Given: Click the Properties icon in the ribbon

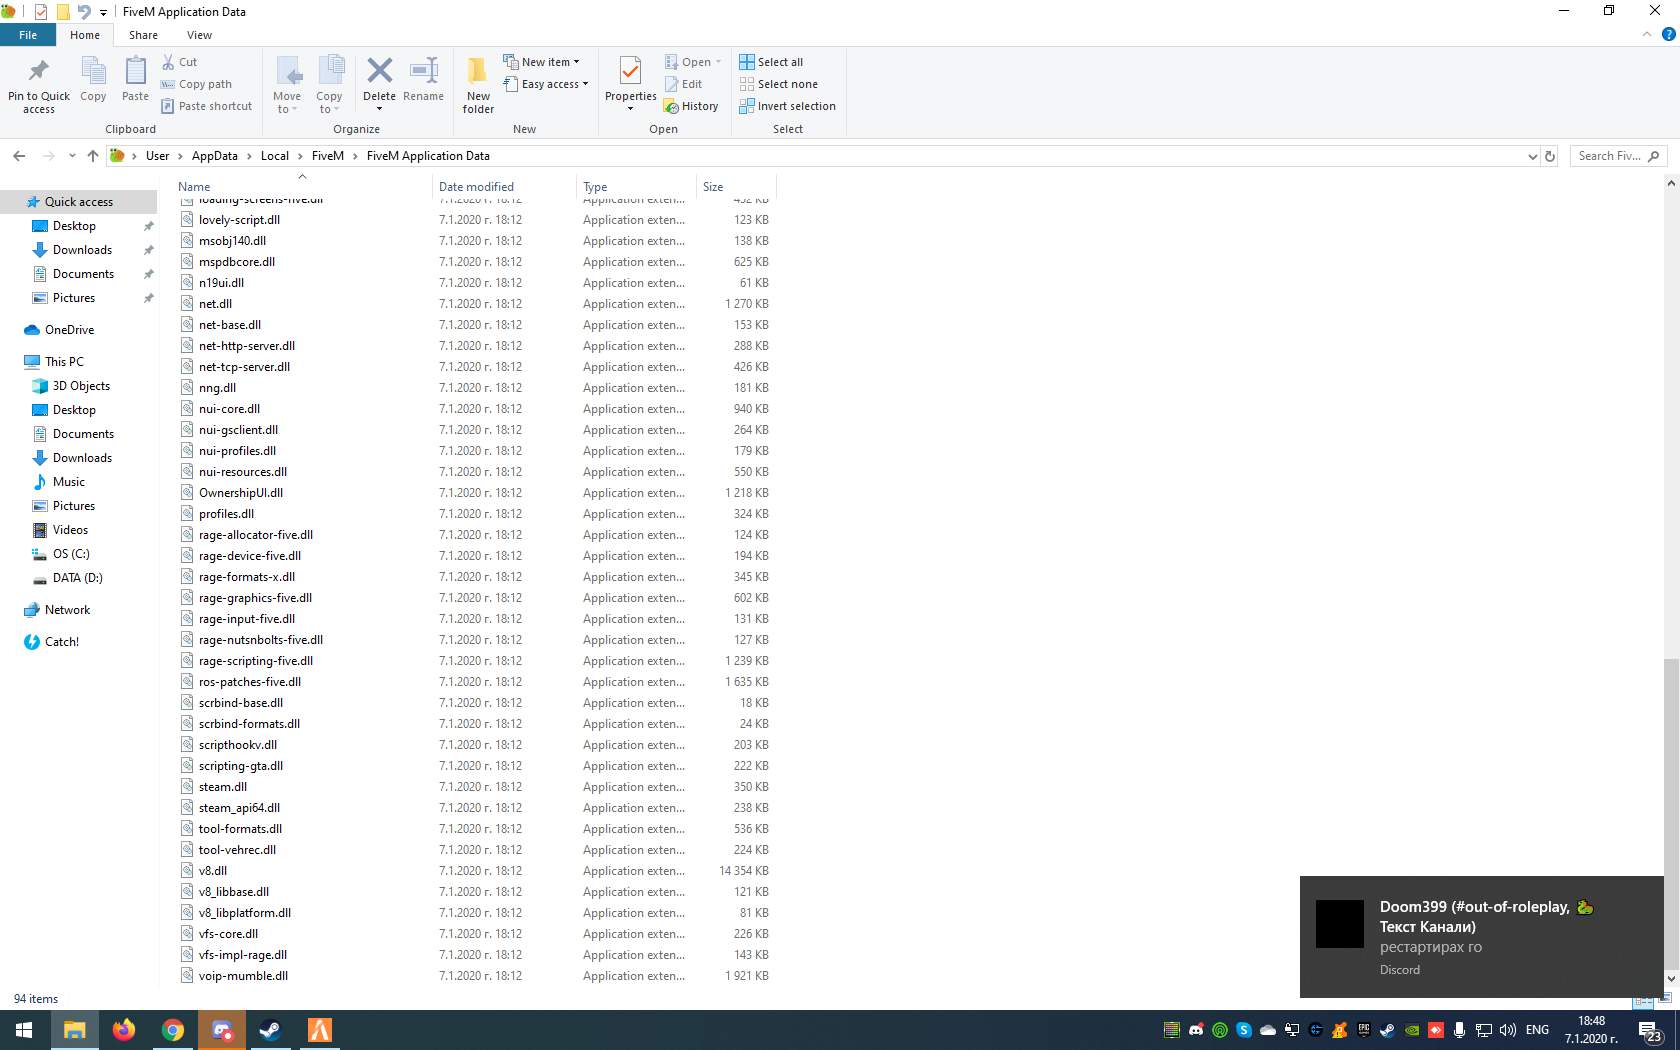Looking at the screenshot, I should coord(630,73).
